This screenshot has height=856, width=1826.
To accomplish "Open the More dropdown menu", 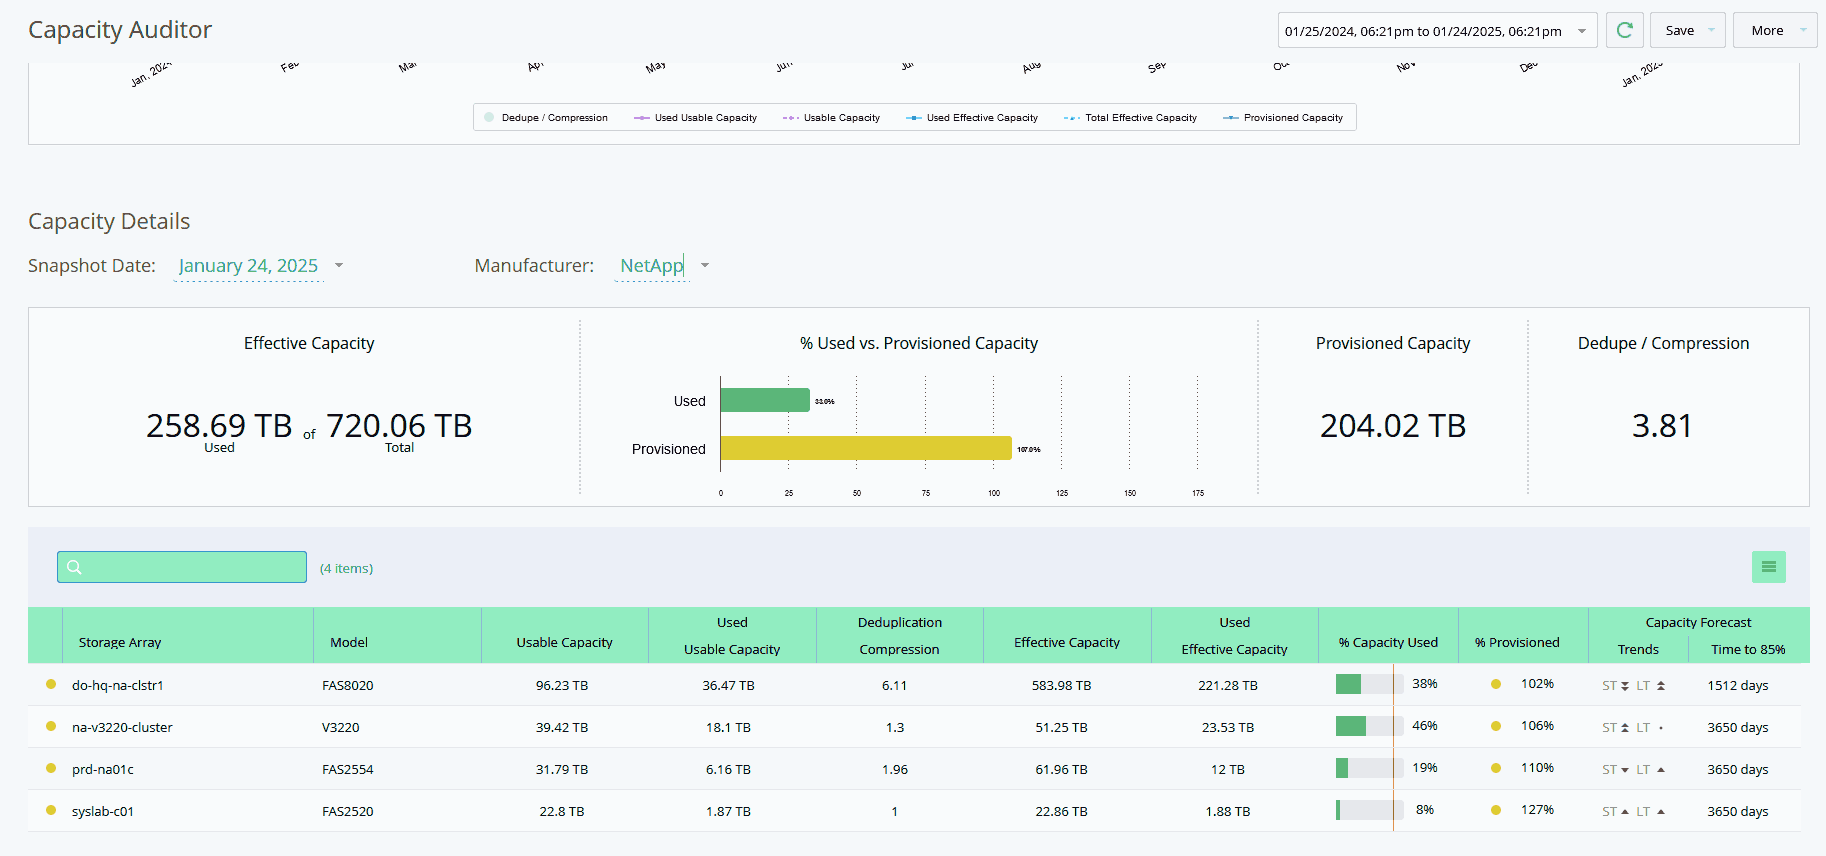I will 1775,30.
